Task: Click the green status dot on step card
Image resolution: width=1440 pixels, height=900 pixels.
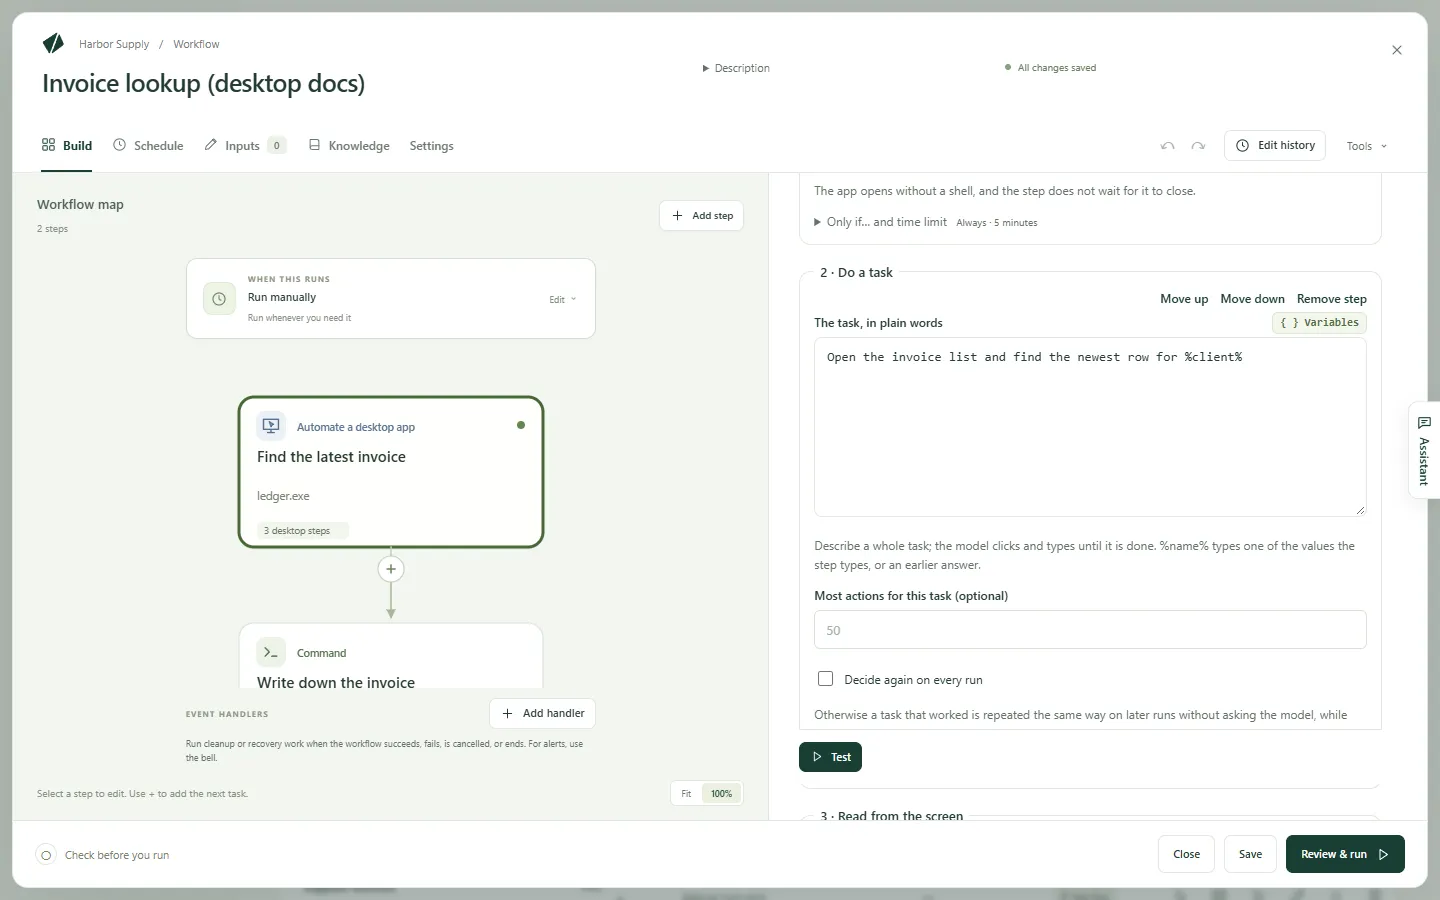Action: point(521,425)
